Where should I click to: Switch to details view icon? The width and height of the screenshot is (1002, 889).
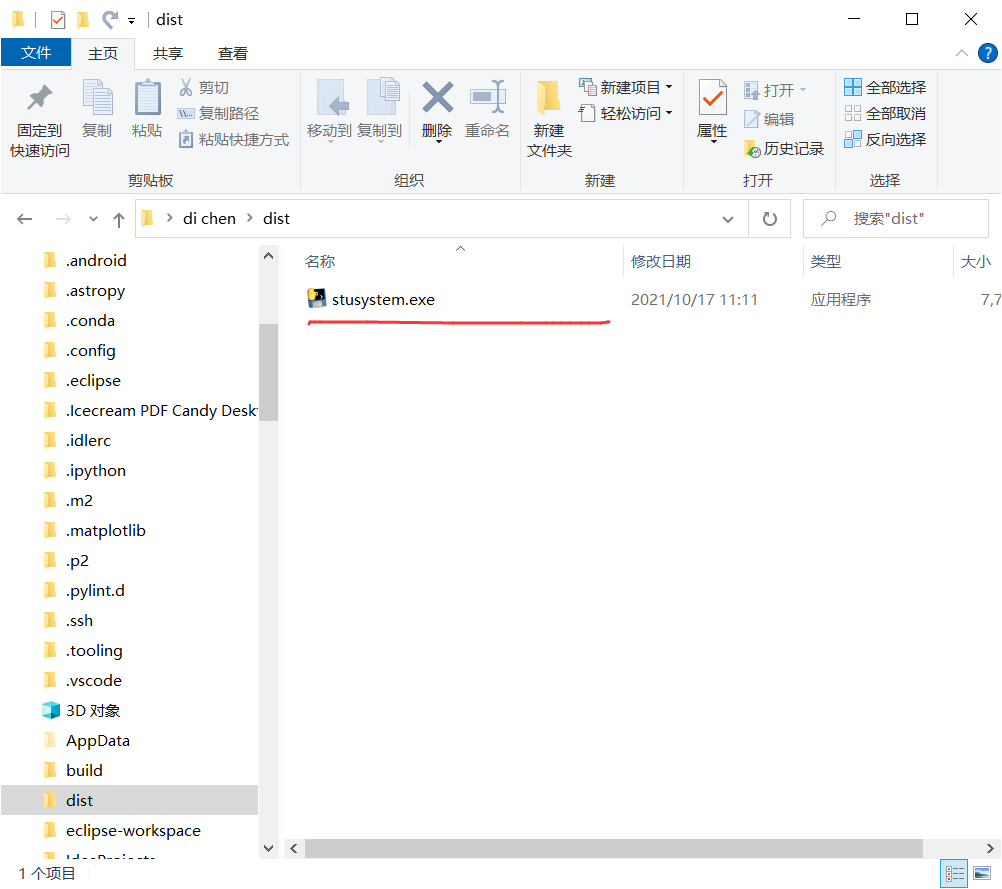[x=954, y=874]
